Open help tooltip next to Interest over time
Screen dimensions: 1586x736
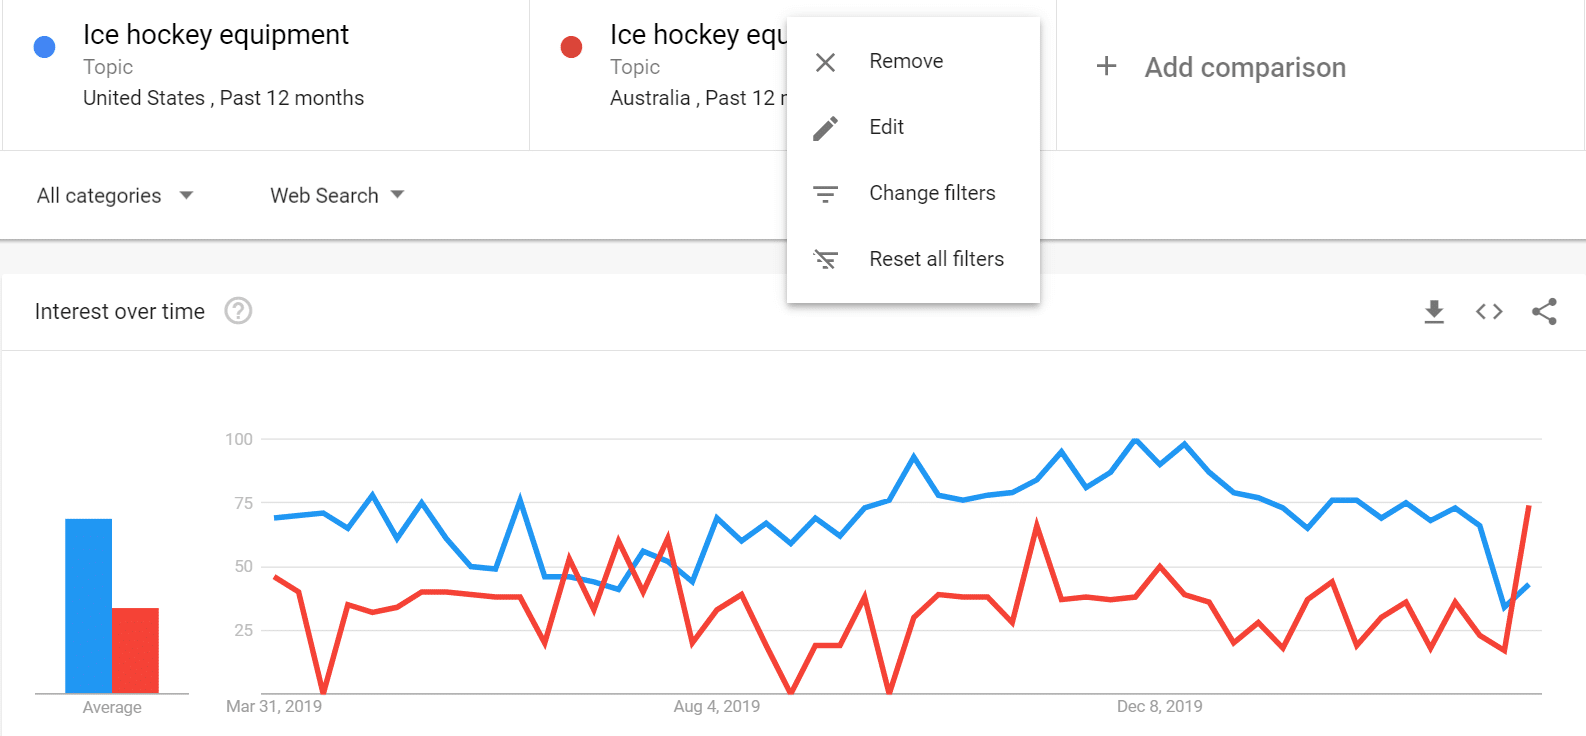point(238,311)
